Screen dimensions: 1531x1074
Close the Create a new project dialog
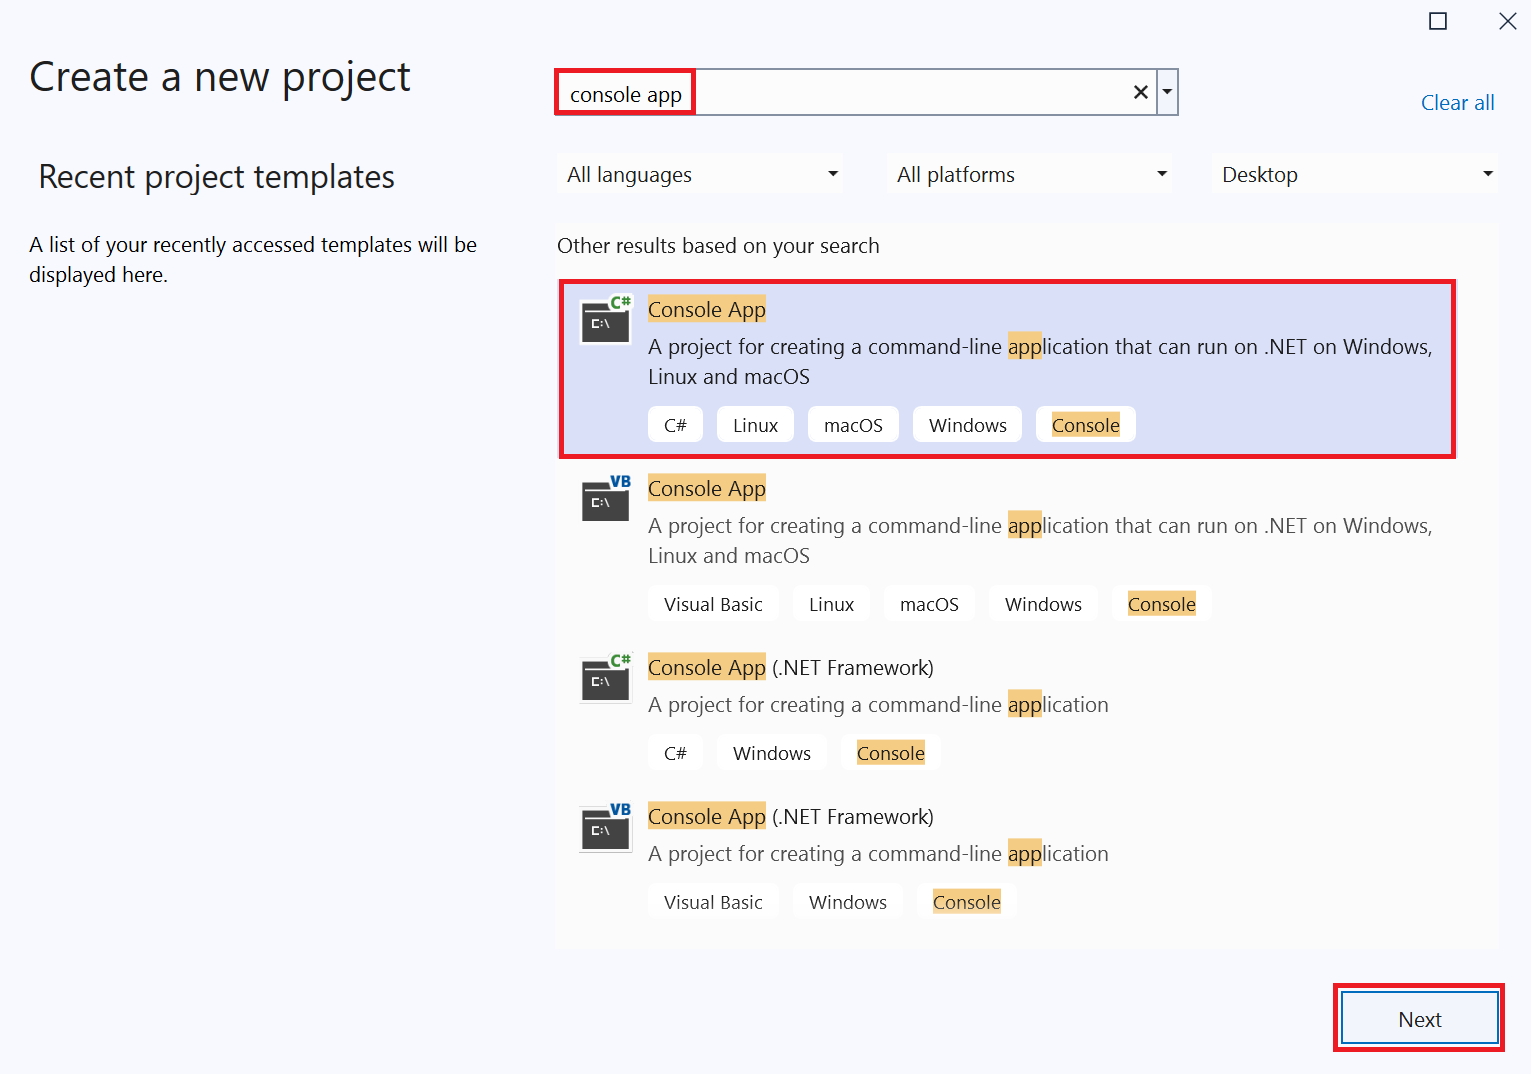pos(1508,21)
